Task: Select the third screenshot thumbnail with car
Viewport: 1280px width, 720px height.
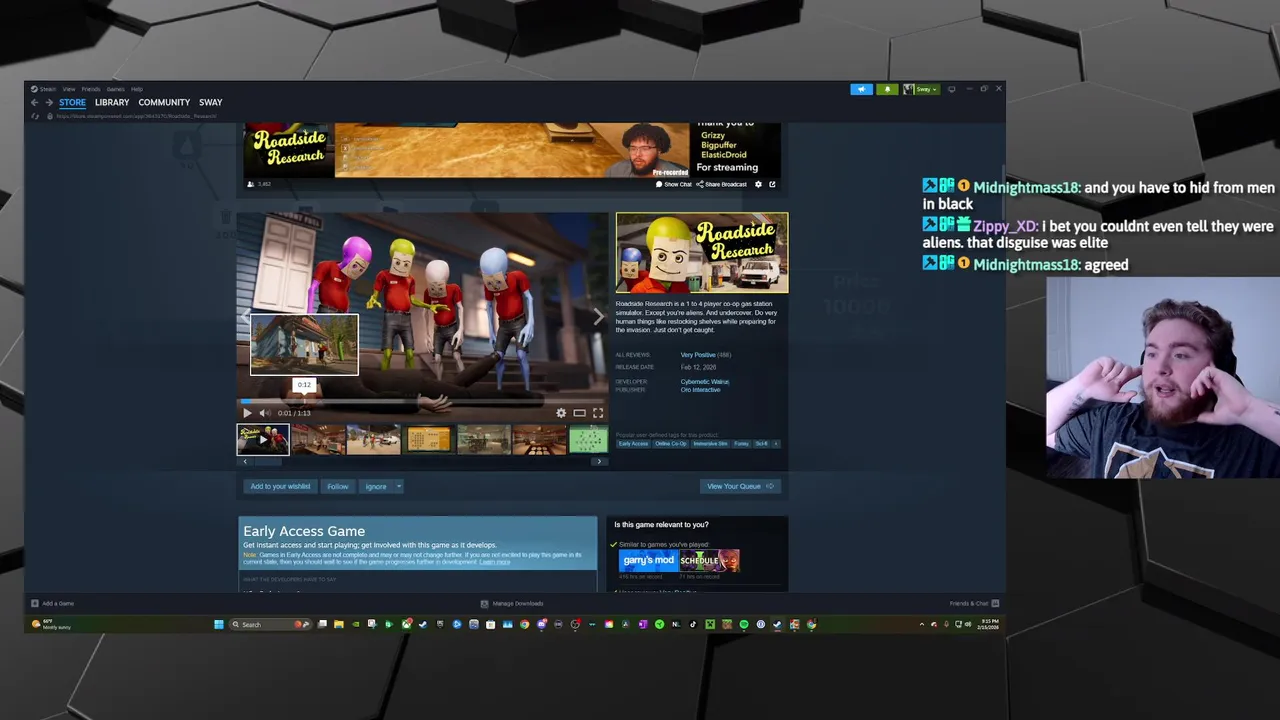Action: (x=373, y=439)
